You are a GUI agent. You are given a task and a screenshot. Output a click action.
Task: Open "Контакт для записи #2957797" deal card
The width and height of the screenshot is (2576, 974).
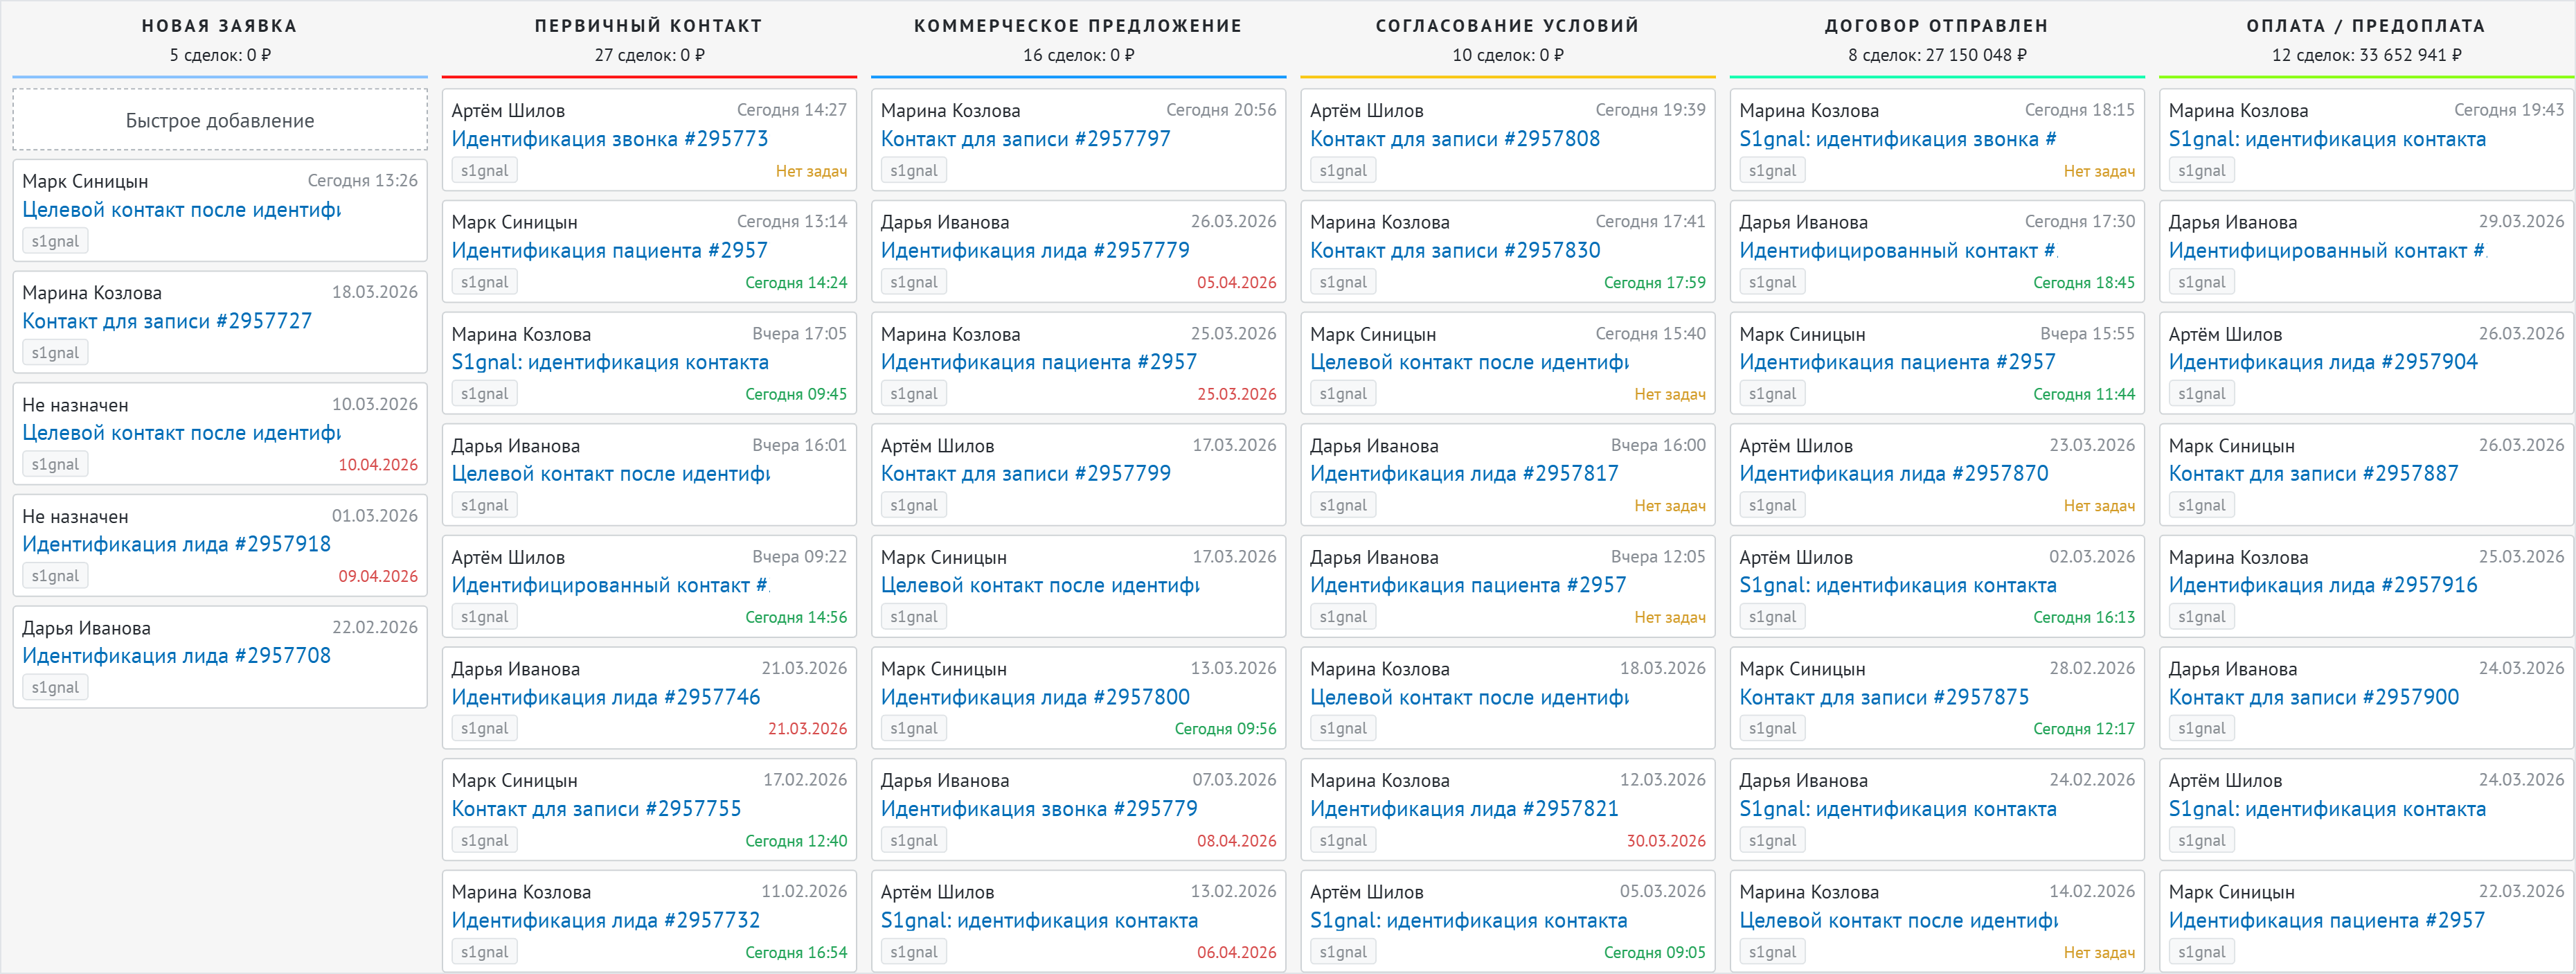coord(1026,138)
